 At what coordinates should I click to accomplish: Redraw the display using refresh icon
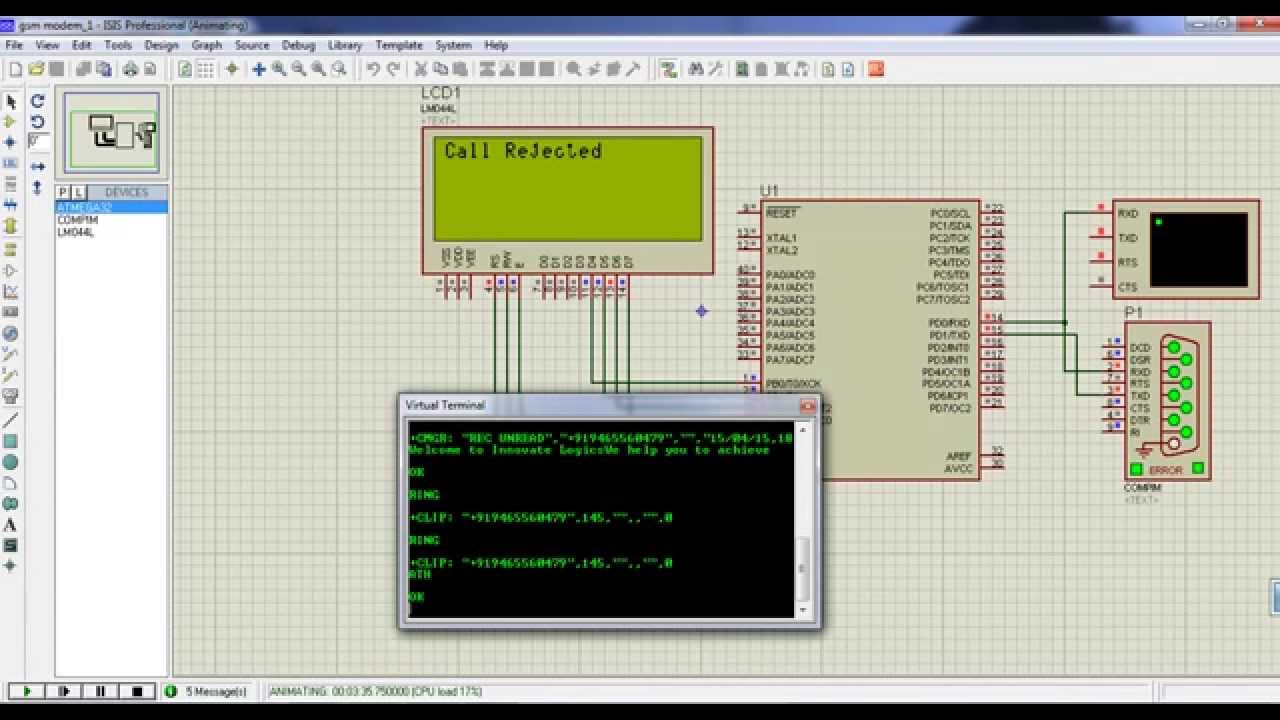[x=185, y=69]
